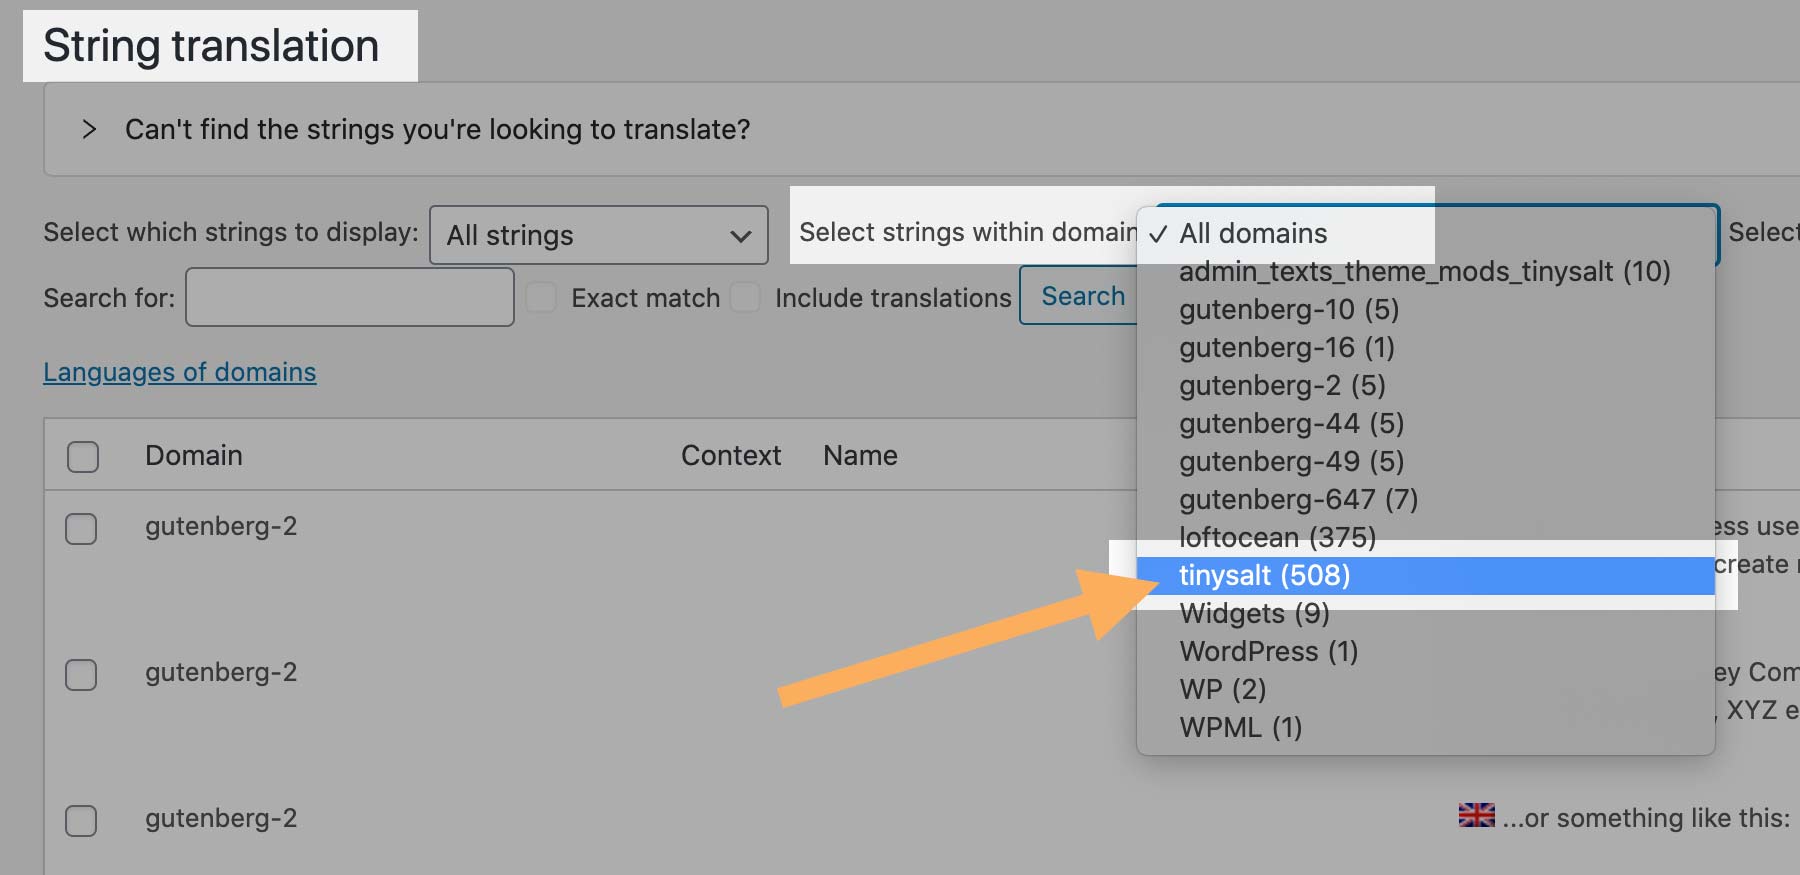This screenshot has height=875, width=1800.
Task: Check the first gutenberg-2 row checkbox
Action: [x=81, y=528]
